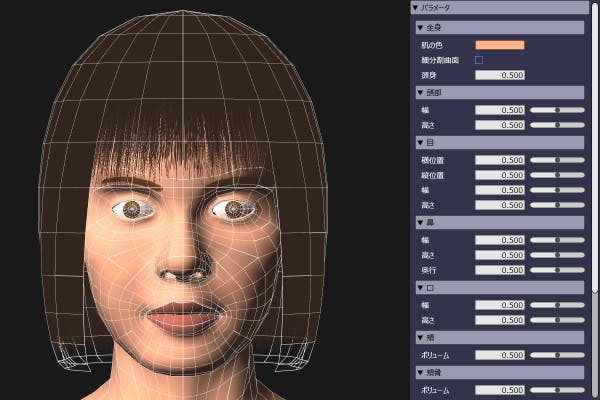Collapse the 全身 section
The height and width of the screenshot is (400, 600).
pos(419,28)
